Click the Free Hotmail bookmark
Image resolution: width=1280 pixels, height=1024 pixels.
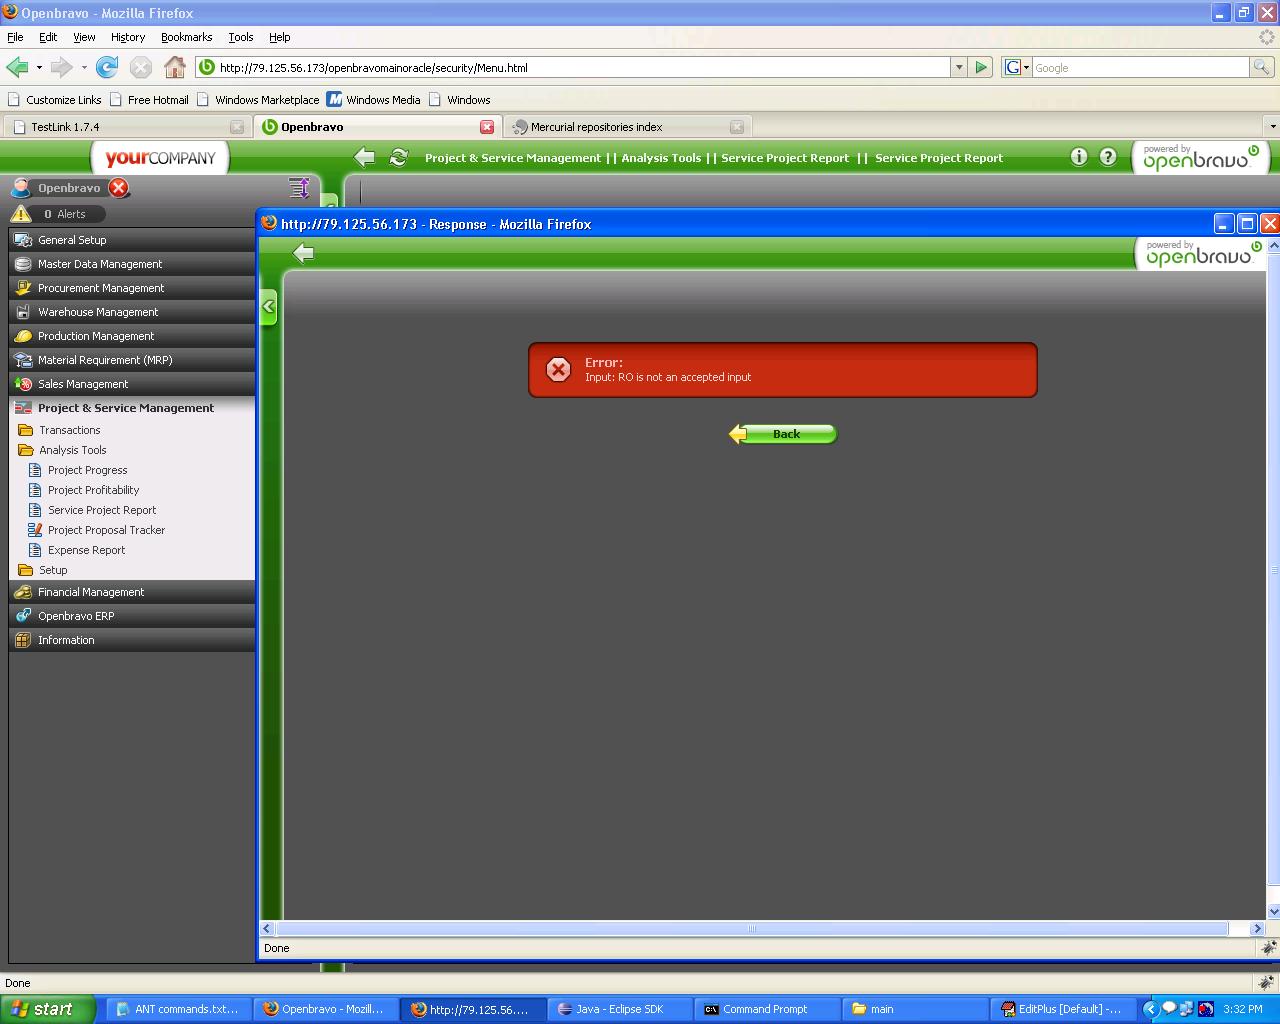(x=149, y=100)
